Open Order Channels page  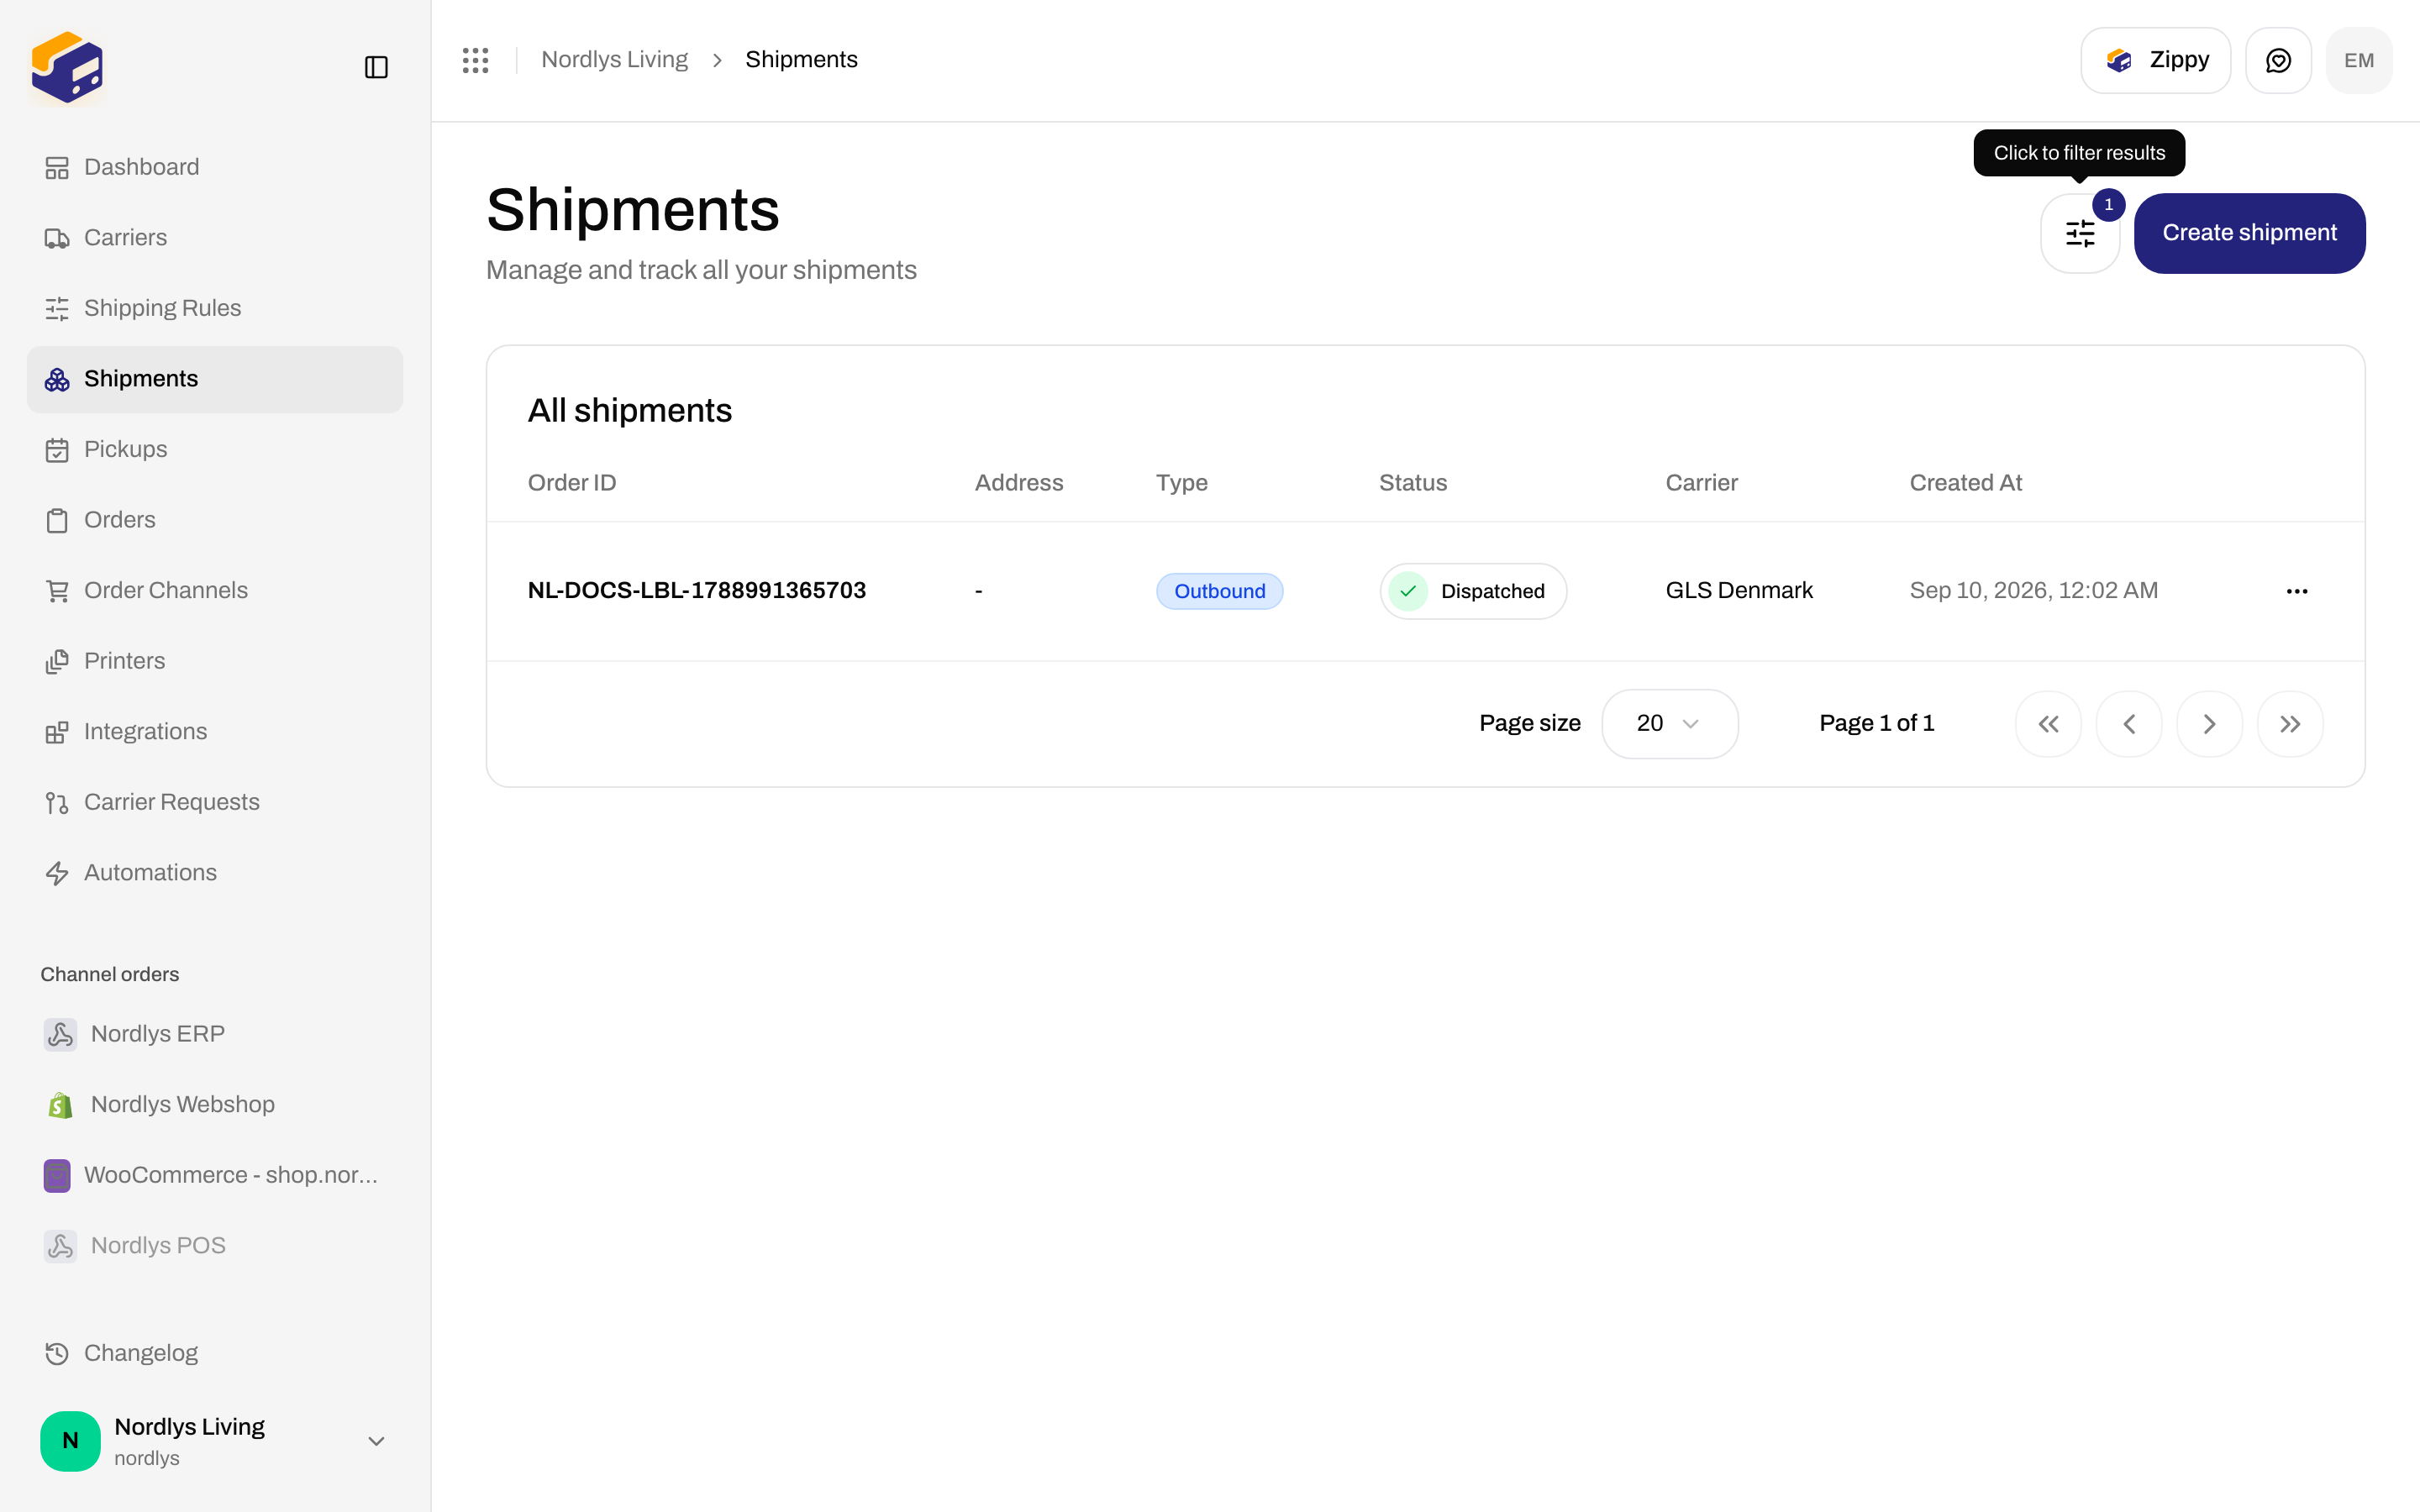tap(215, 591)
